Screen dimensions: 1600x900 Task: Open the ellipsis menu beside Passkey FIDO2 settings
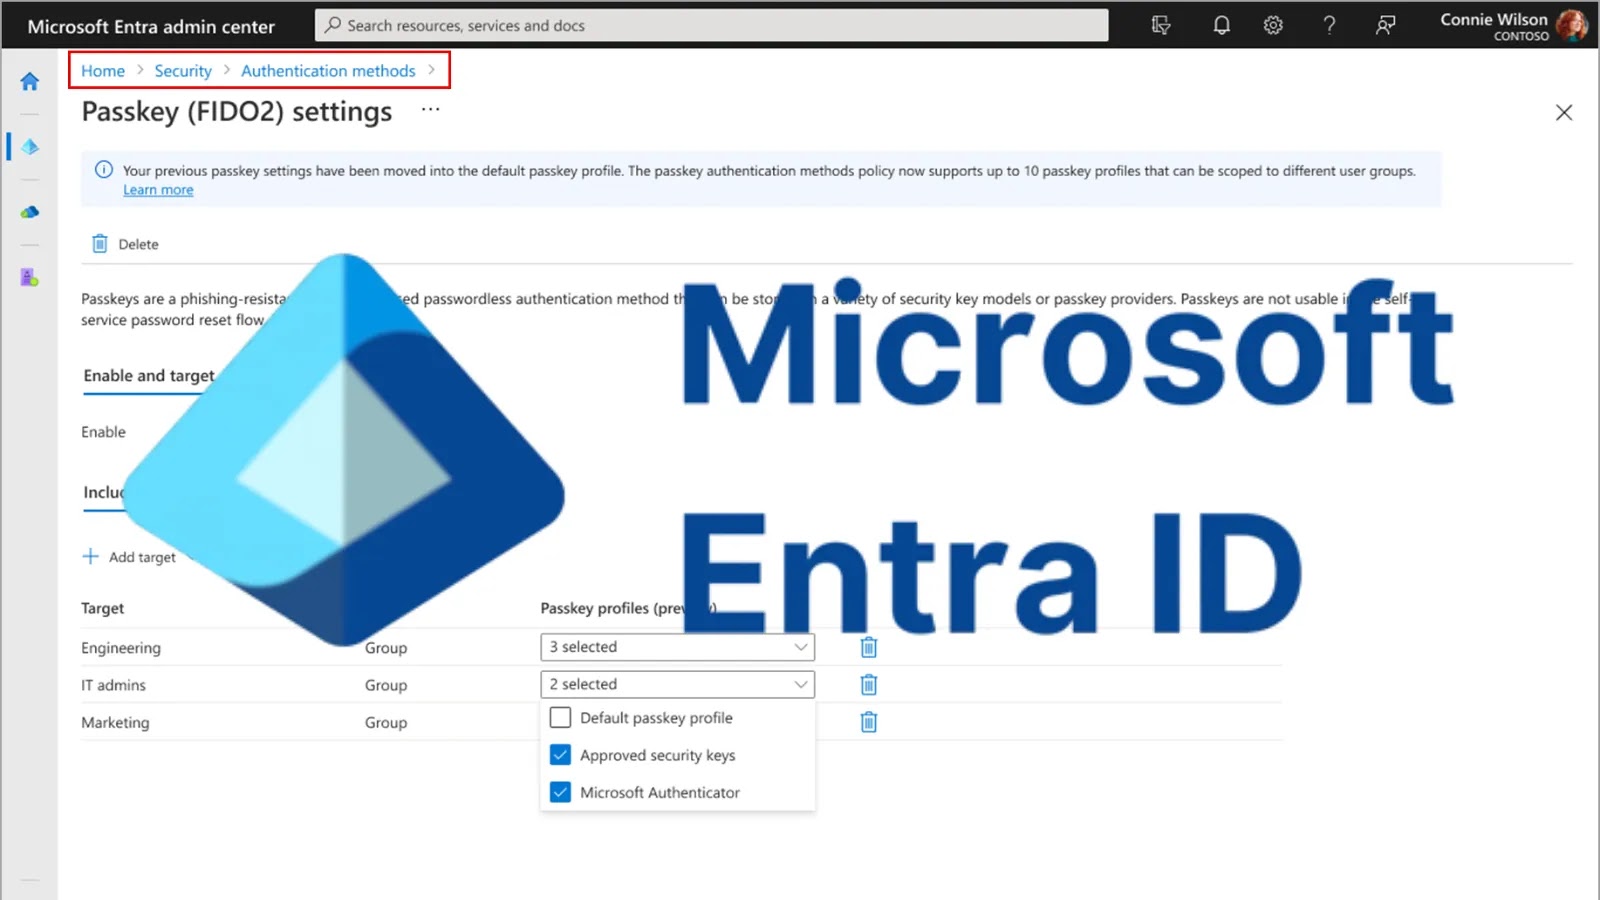(430, 110)
